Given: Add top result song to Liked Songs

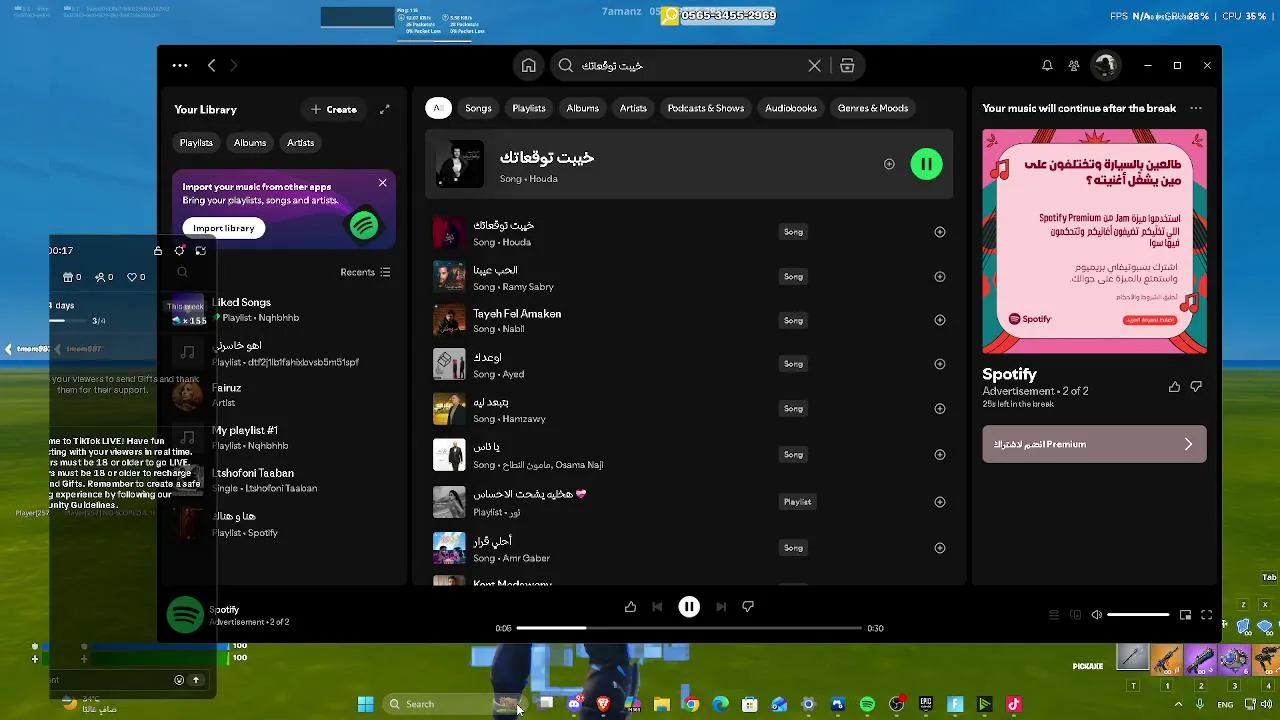Looking at the screenshot, I should [x=889, y=164].
